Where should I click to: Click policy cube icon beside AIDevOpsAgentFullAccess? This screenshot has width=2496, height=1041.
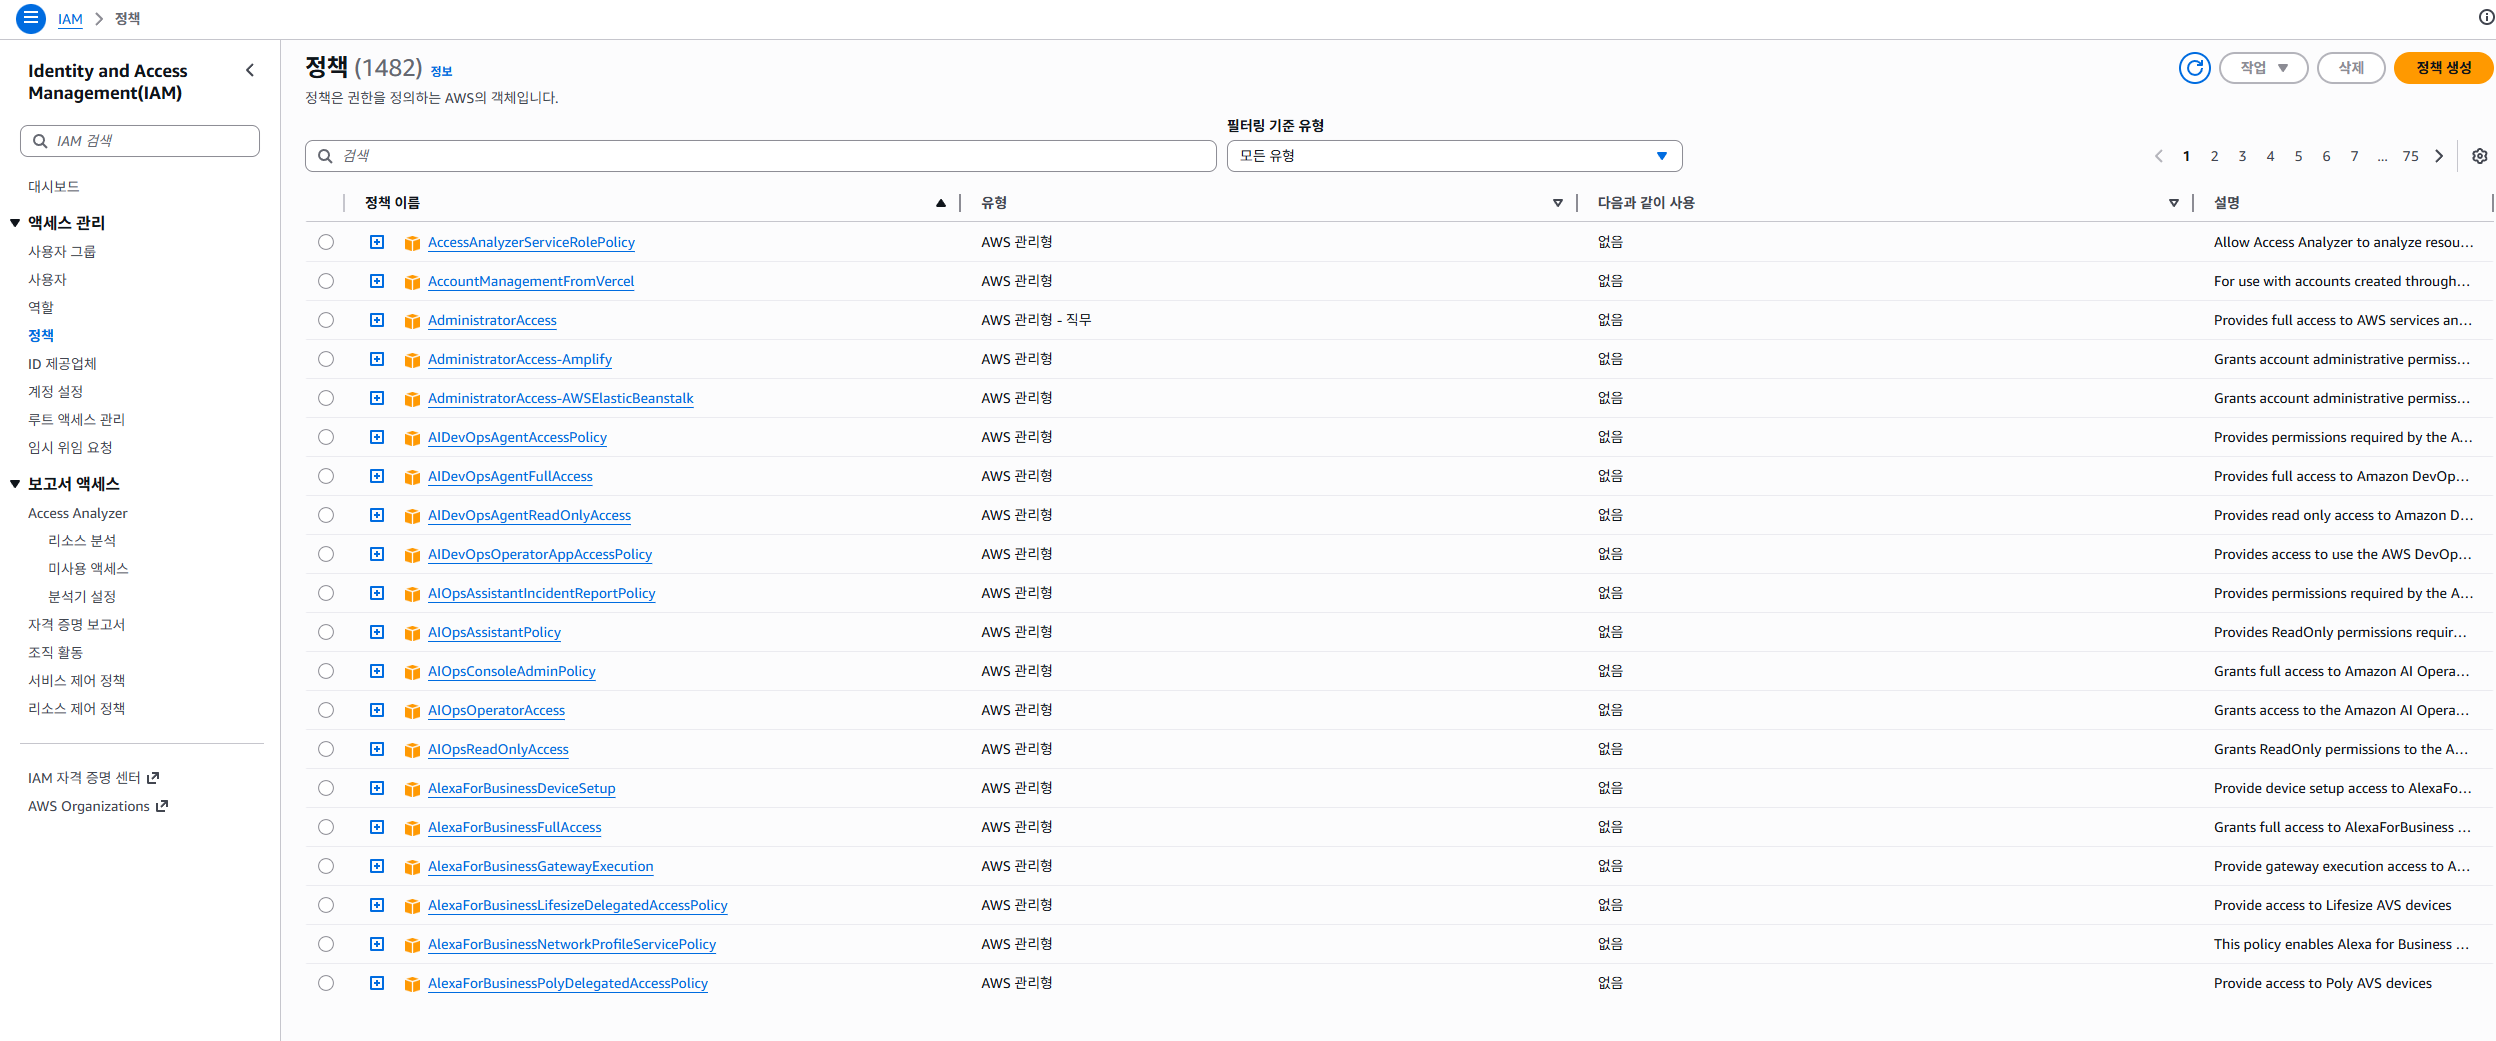(412, 477)
